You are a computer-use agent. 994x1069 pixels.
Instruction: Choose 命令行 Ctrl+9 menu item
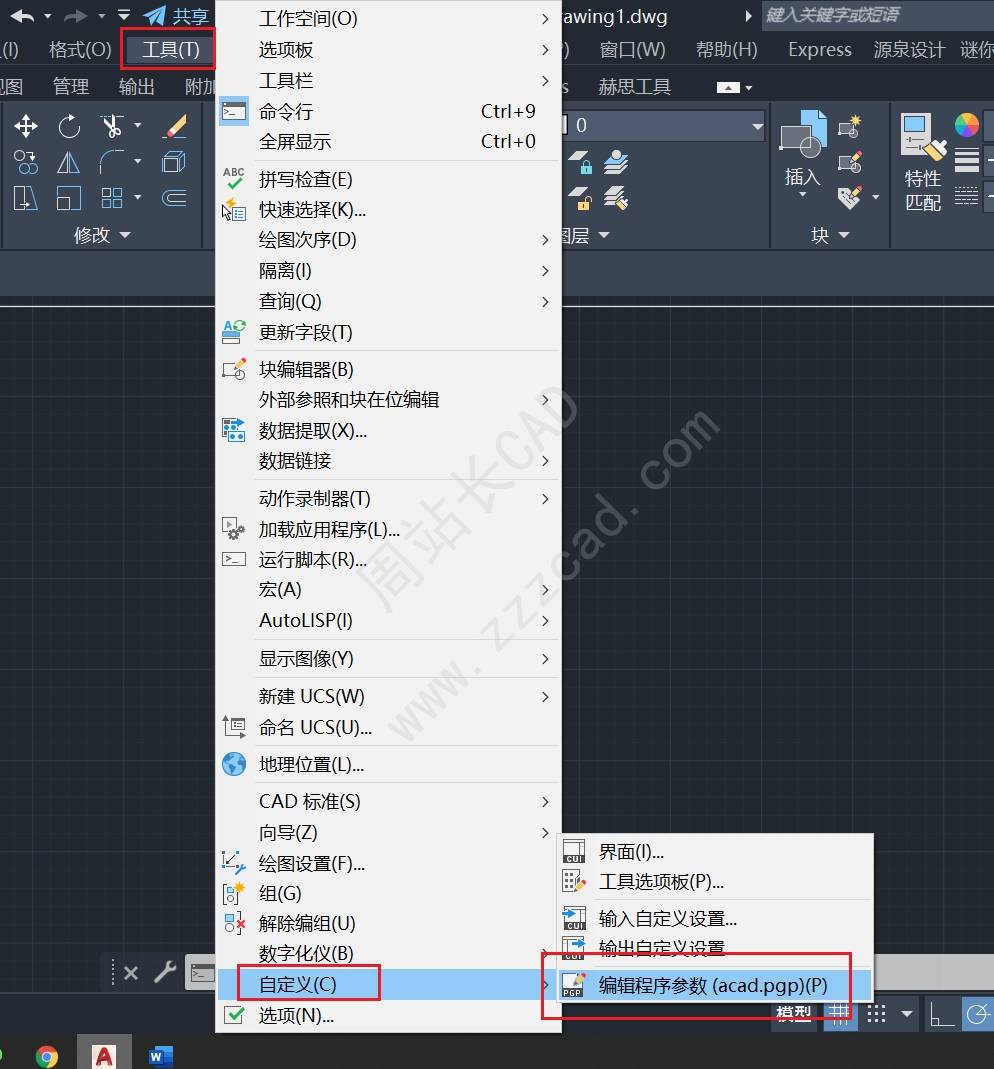pos(389,111)
